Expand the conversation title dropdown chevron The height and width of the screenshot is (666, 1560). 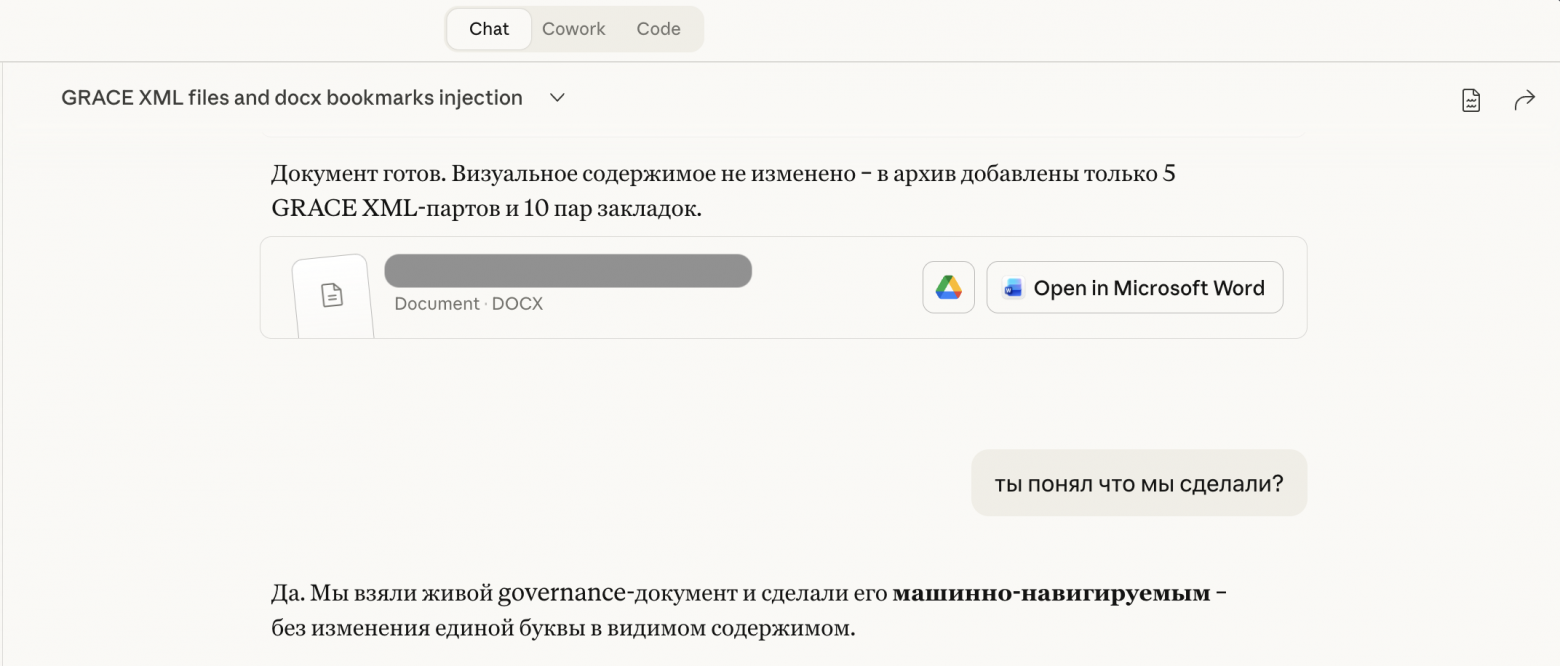point(557,97)
